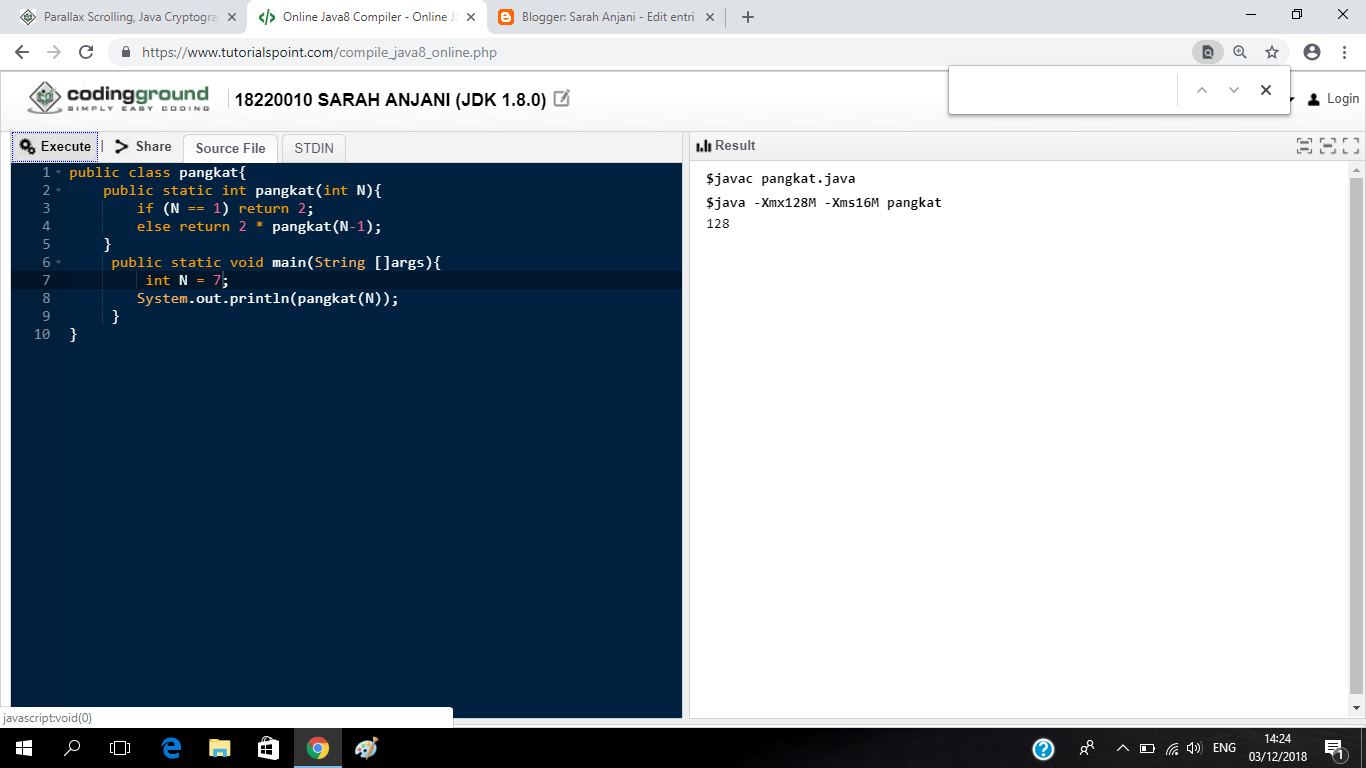This screenshot has width=1366, height=768.
Task: Switch to the Online Java8 Compiler browser tab
Action: 360,17
